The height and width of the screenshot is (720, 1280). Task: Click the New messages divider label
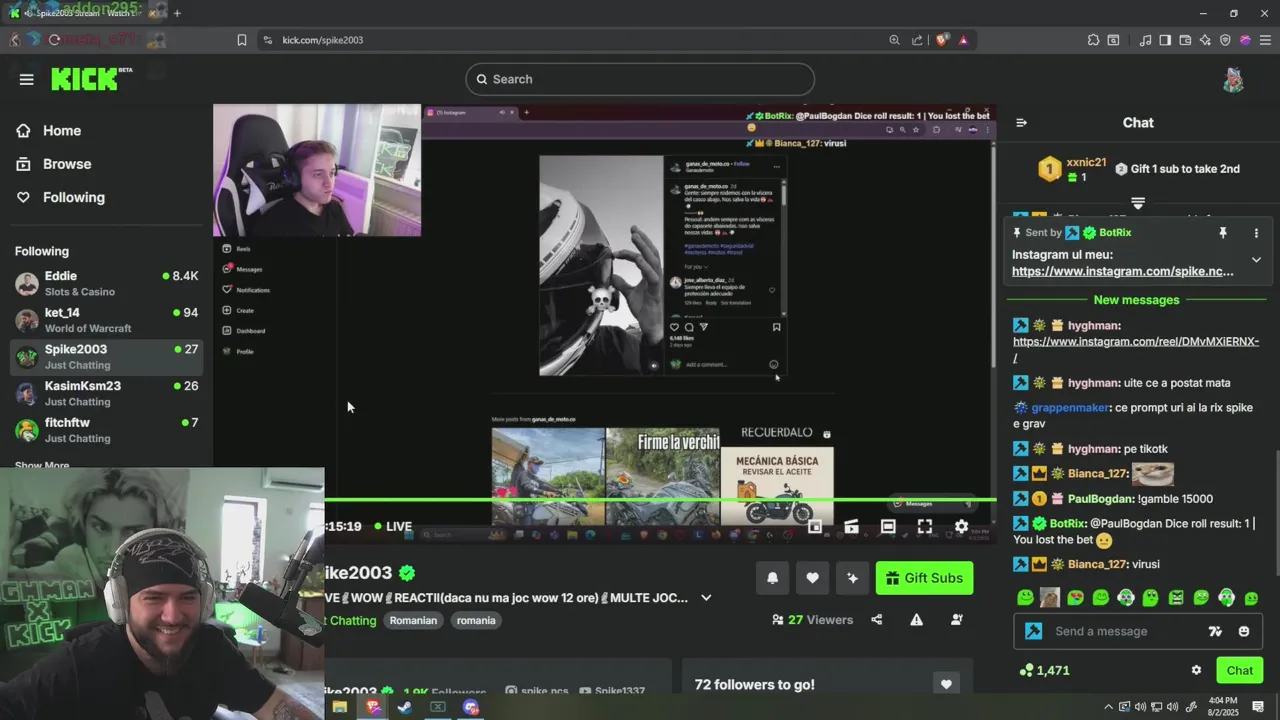pyautogui.click(x=1136, y=300)
